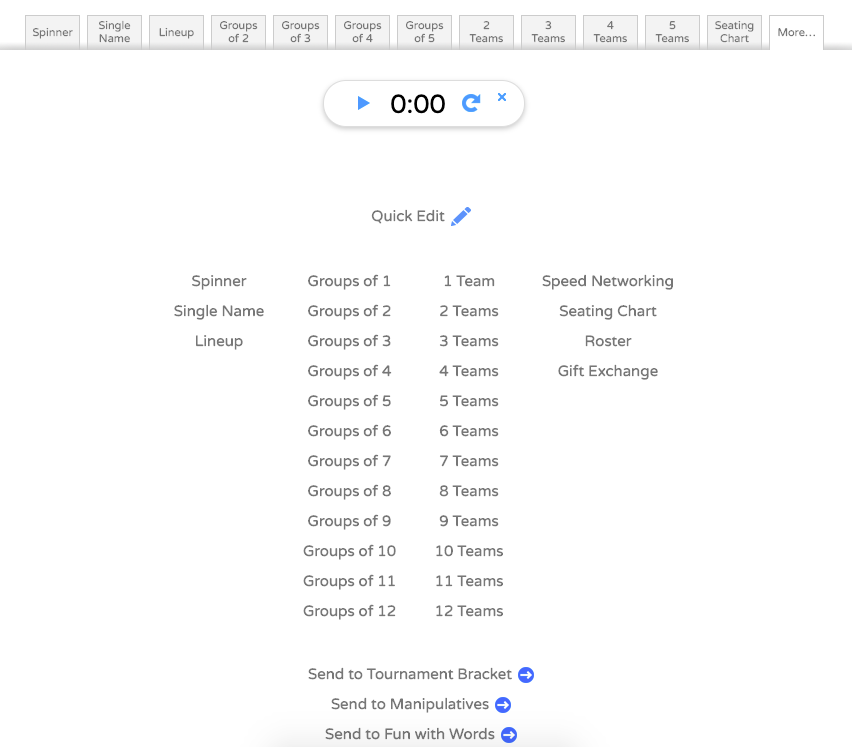The height and width of the screenshot is (747, 852).
Task: Open the Spinner tab
Action: pos(52,32)
